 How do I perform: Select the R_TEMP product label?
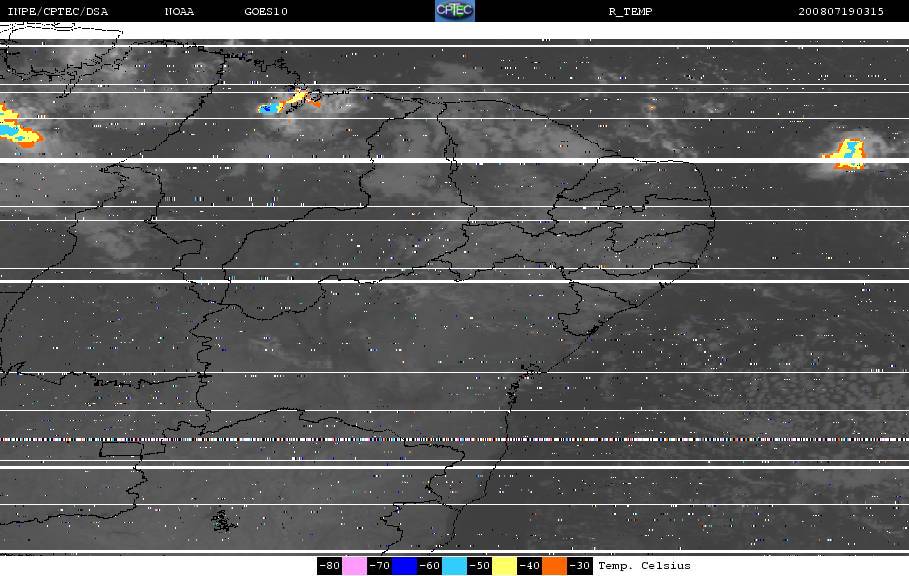click(x=631, y=12)
